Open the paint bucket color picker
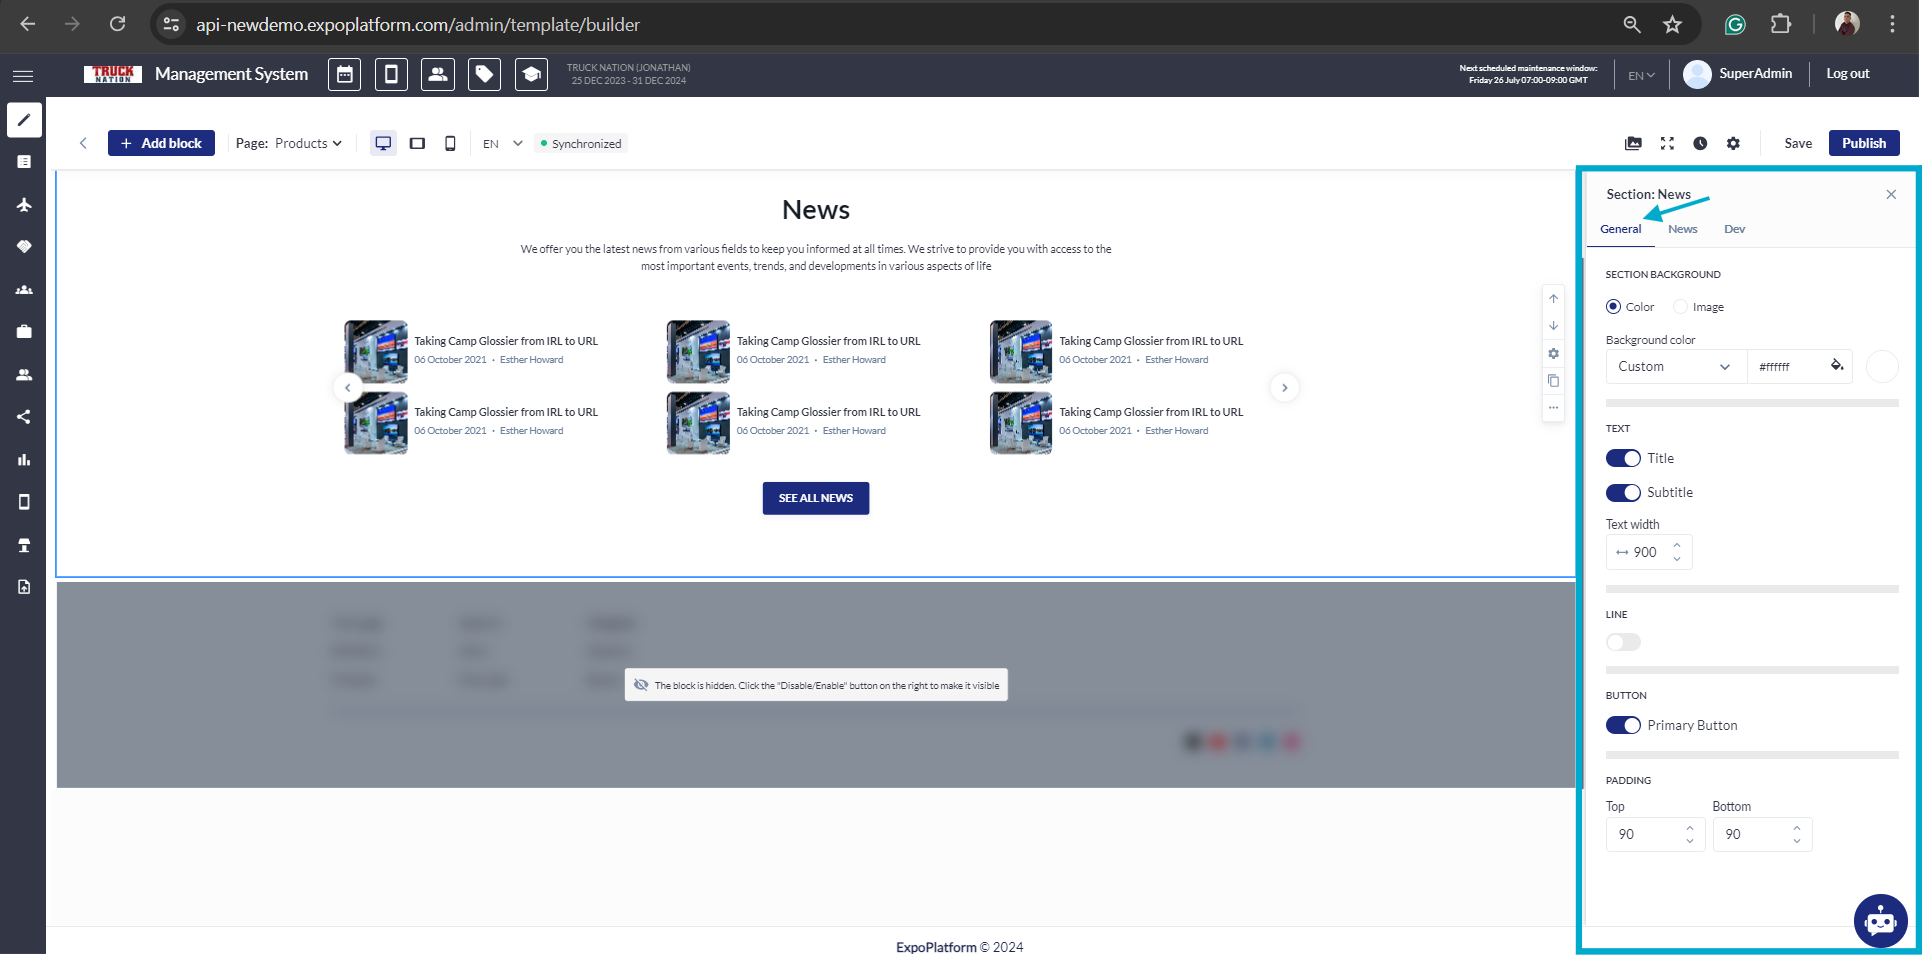1923x955 pixels. [1837, 366]
